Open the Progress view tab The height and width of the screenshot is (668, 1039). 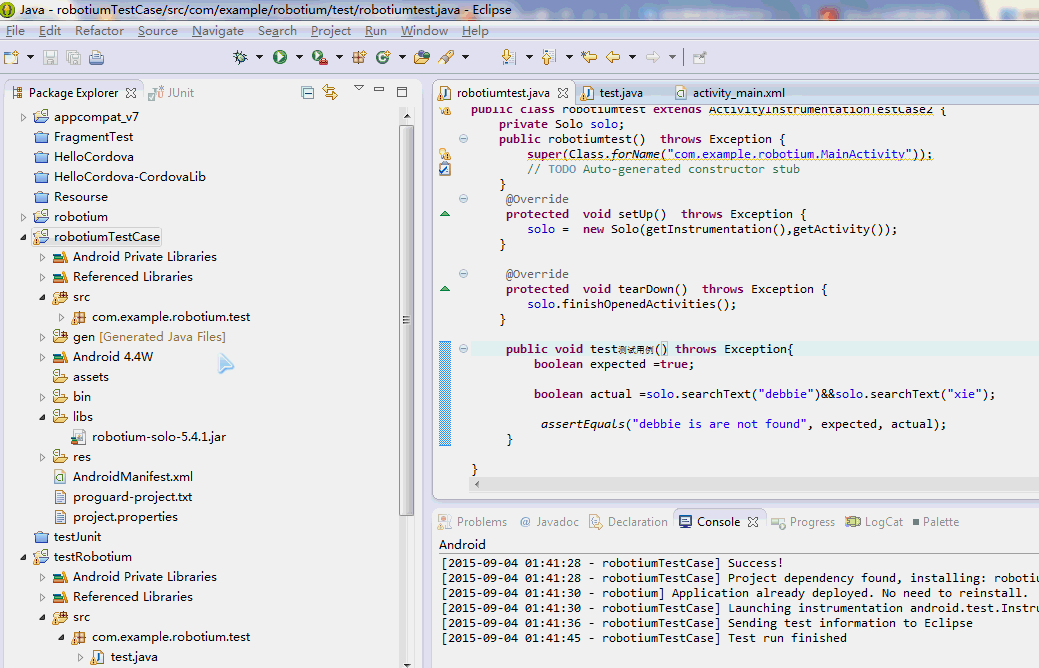pos(803,522)
